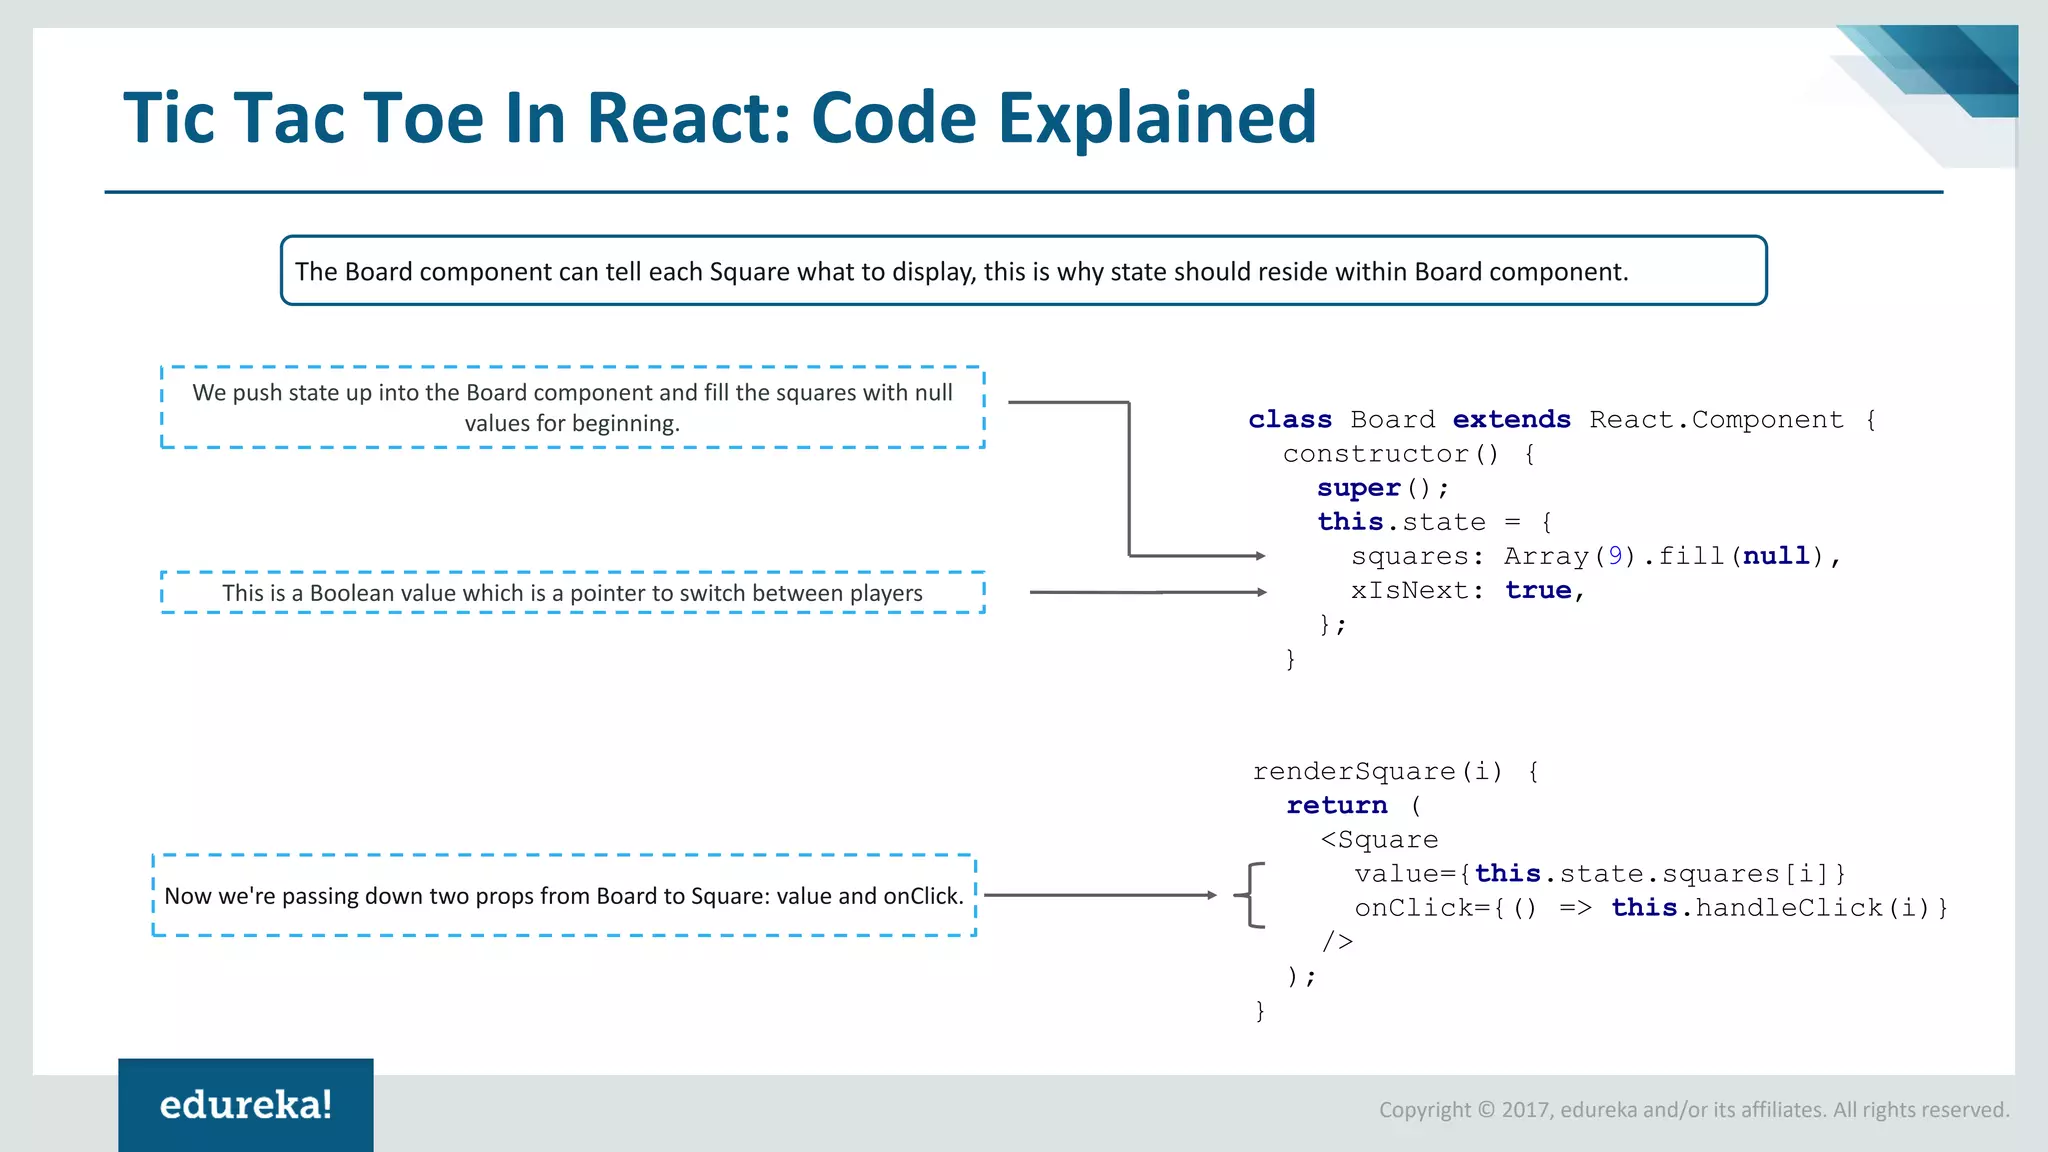Click the '<Square' JSX tag line
Image resolution: width=2048 pixels, height=1152 pixels.
[x=1379, y=840]
